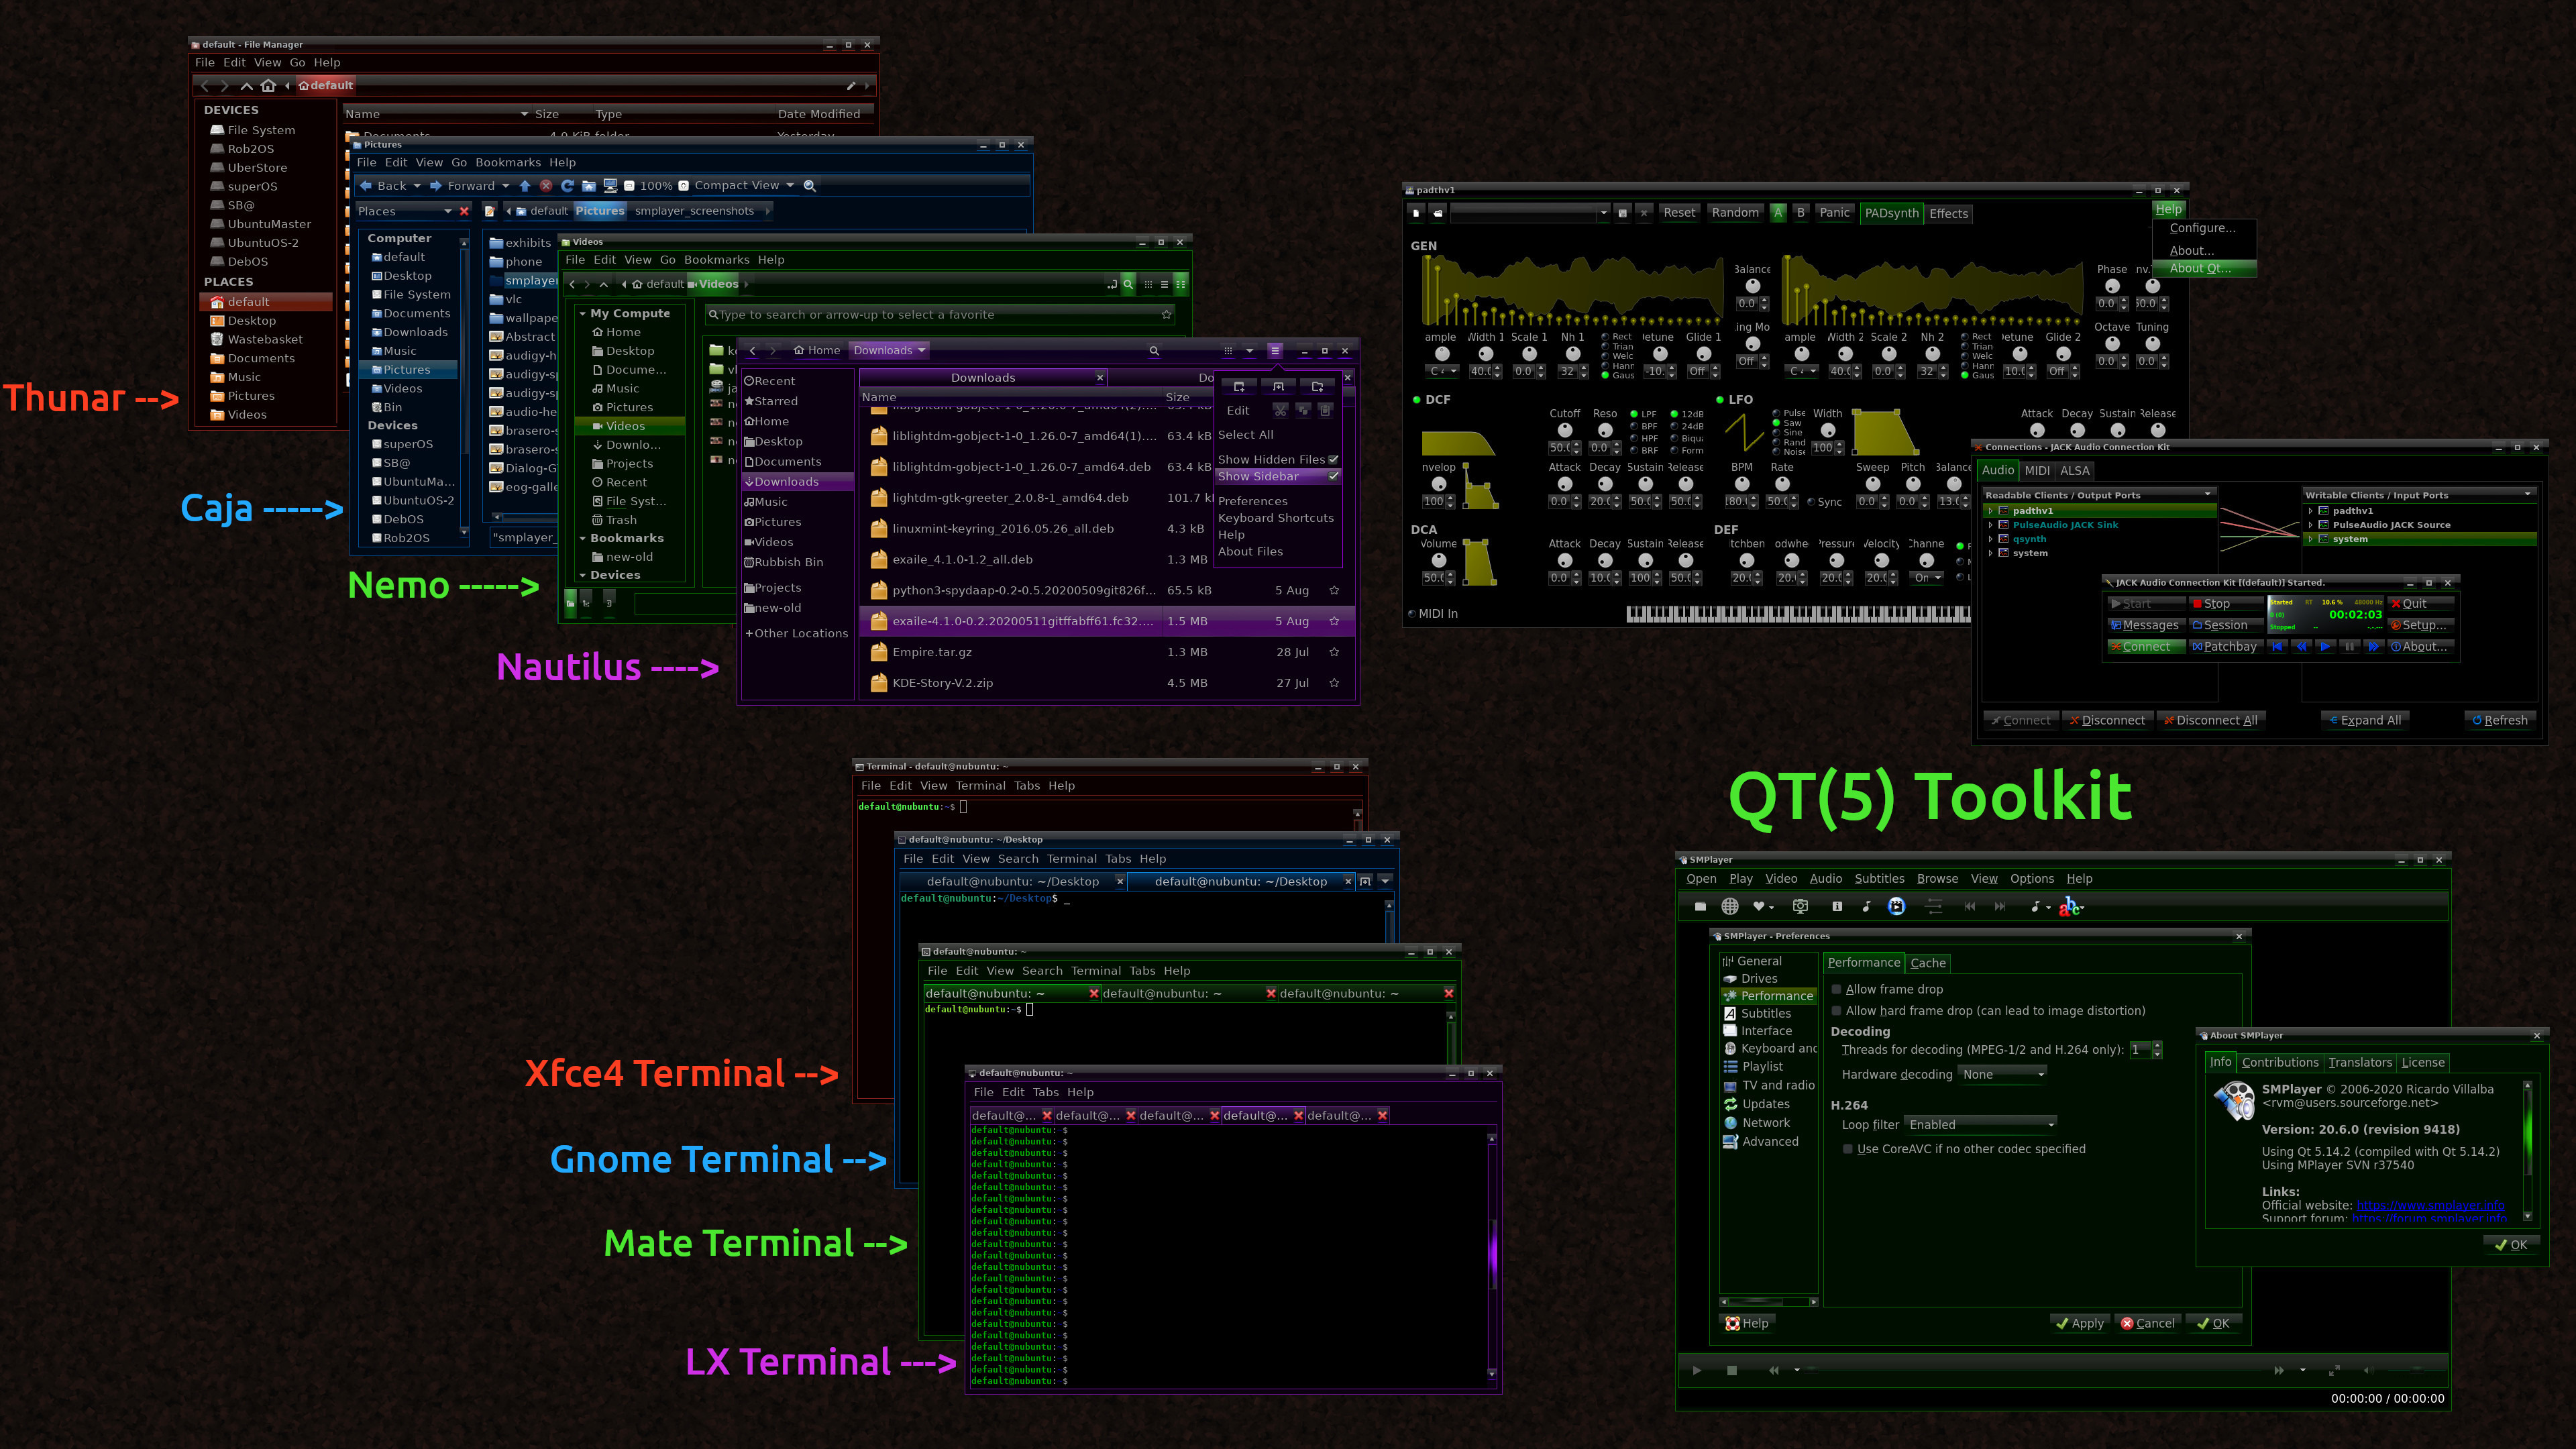Expand system in Writable Clients list

[x=2311, y=539]
